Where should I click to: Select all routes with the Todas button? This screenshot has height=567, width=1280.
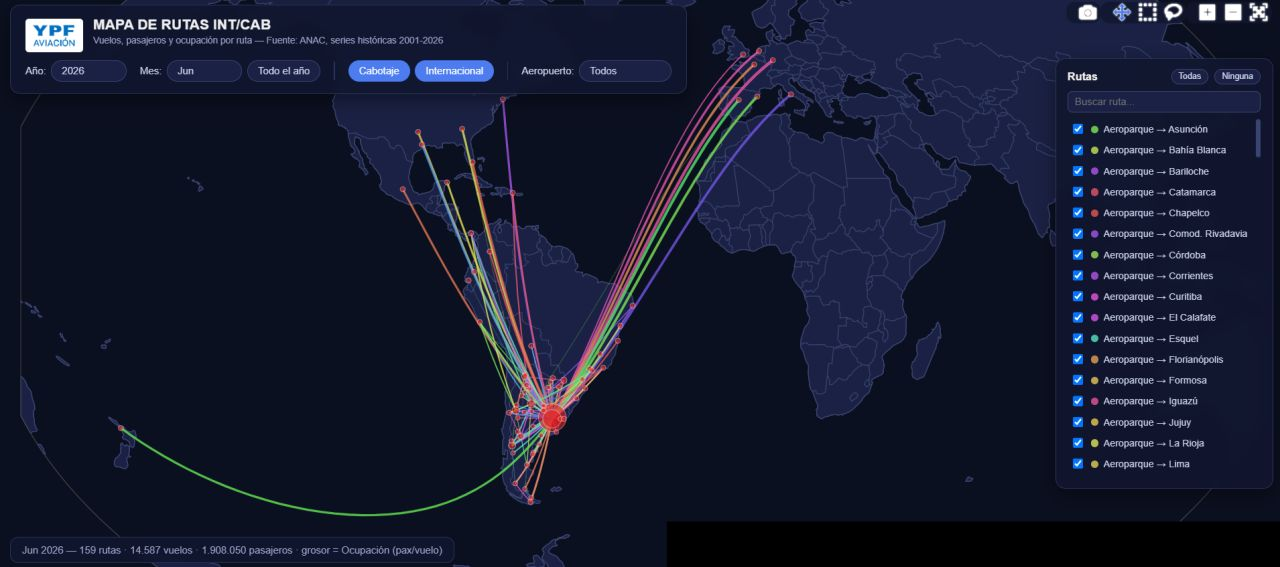tap(1189, 76)
